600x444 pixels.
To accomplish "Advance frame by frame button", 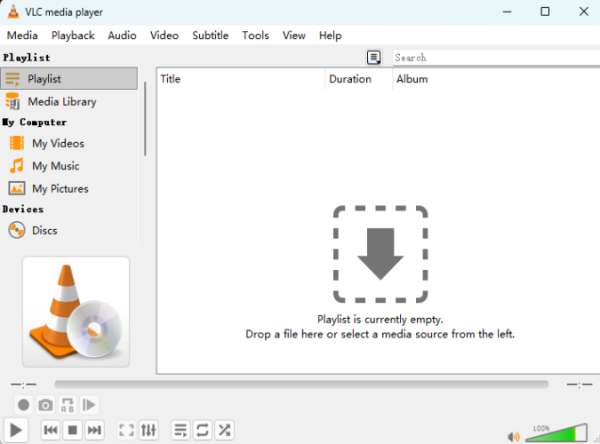I will click(x=89, y=405).
